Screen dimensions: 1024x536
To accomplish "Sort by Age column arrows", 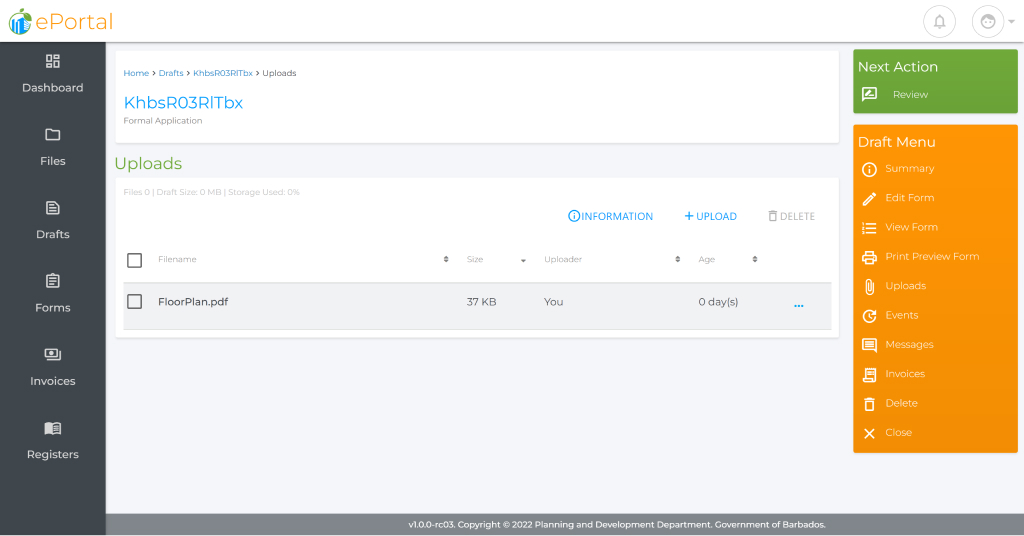I will click(755, 259).
